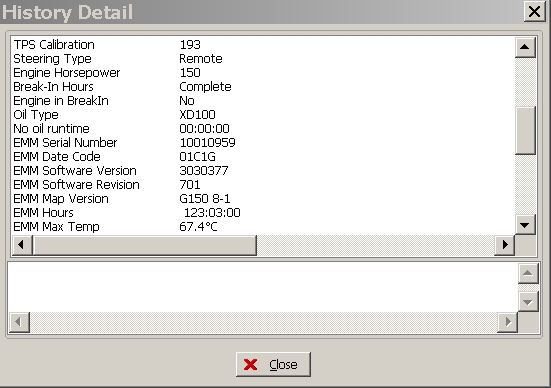Viewport: 551px width, 388px height.
Task: Select the map version value G150 8-1
Action: tap(205, 199)
